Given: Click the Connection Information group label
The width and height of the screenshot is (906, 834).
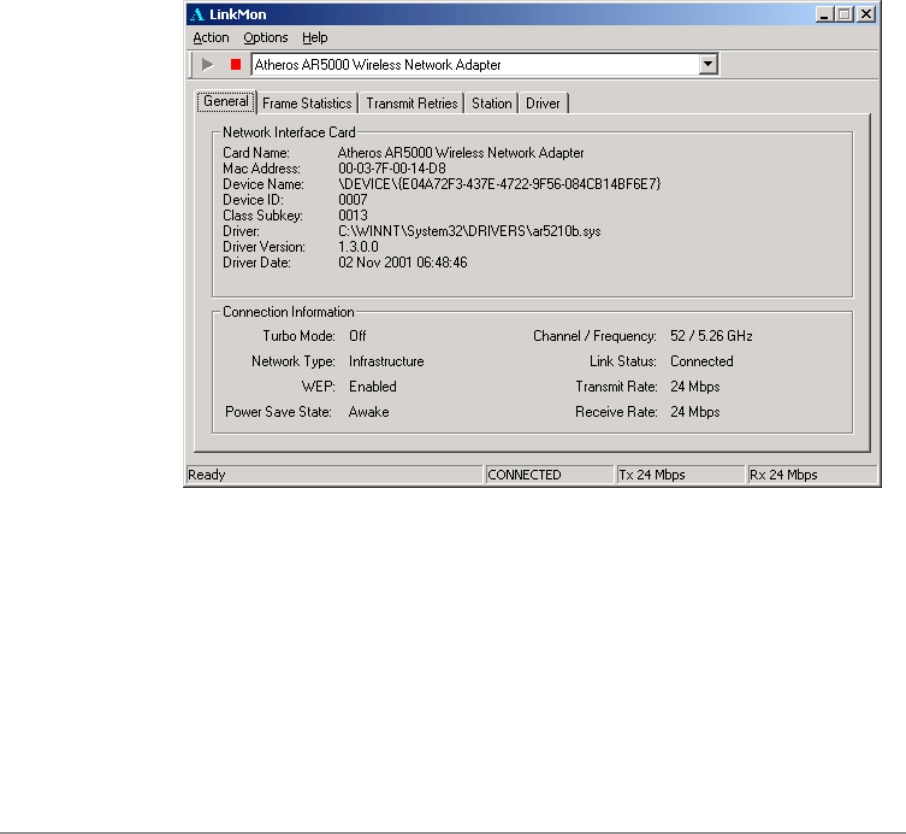Looking at the screenshot, I should pyautogui.click(x=288, y=312).
